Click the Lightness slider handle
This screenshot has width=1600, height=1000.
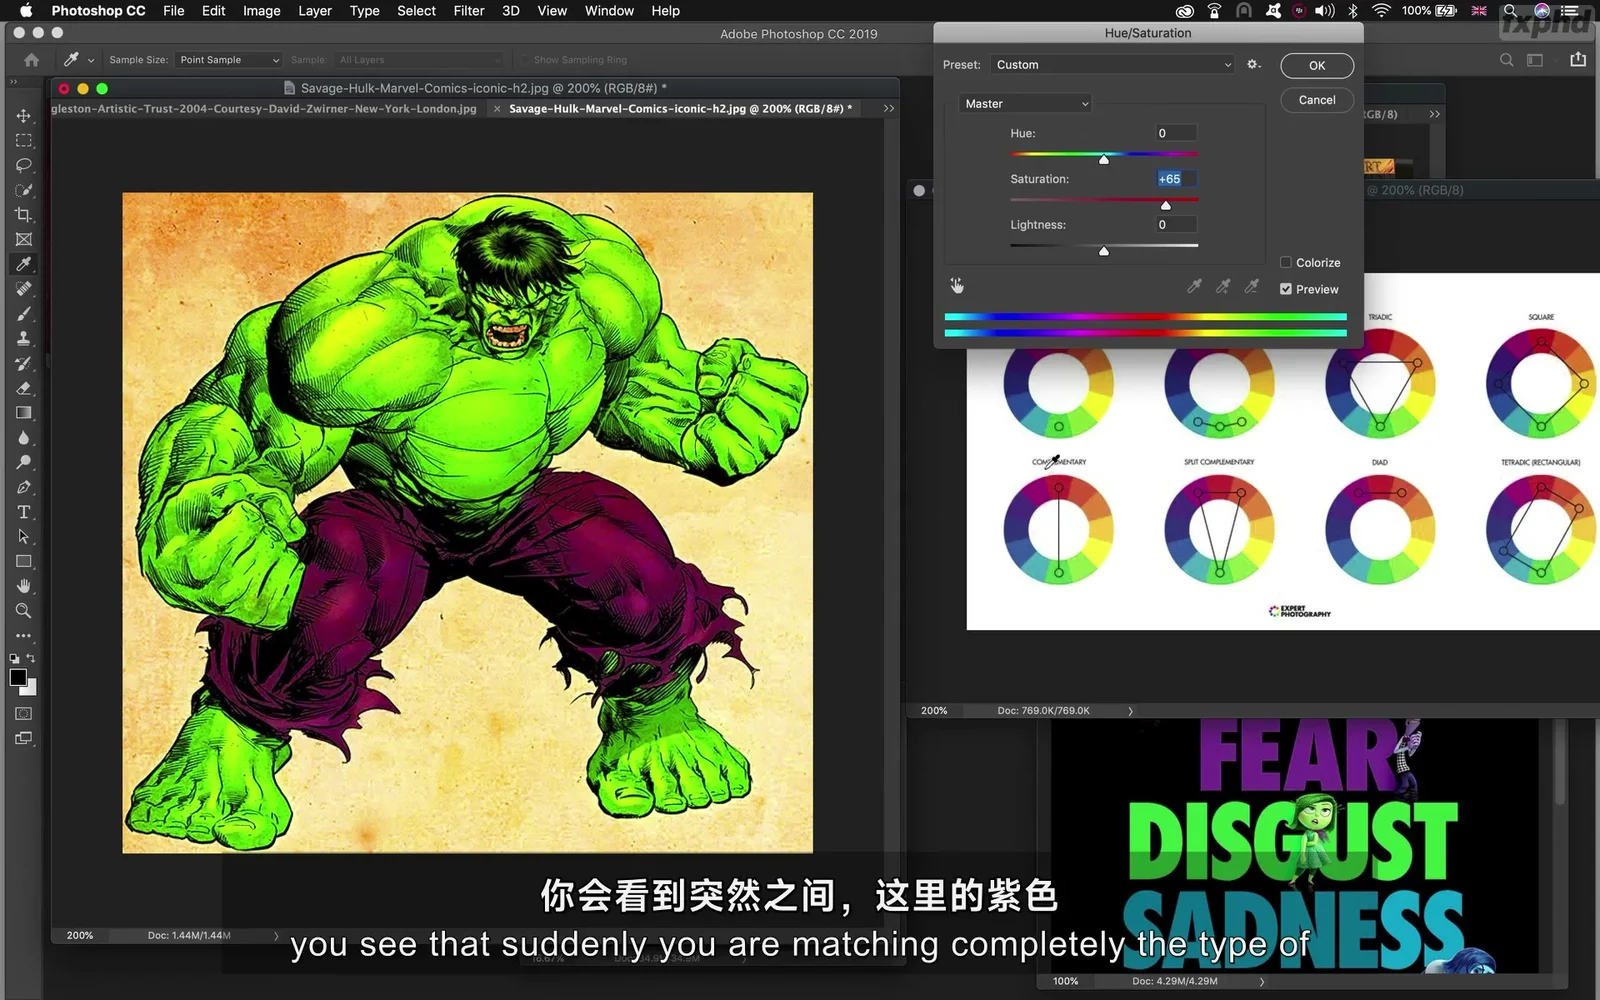pyautogui.click(x=1104, y=251)
